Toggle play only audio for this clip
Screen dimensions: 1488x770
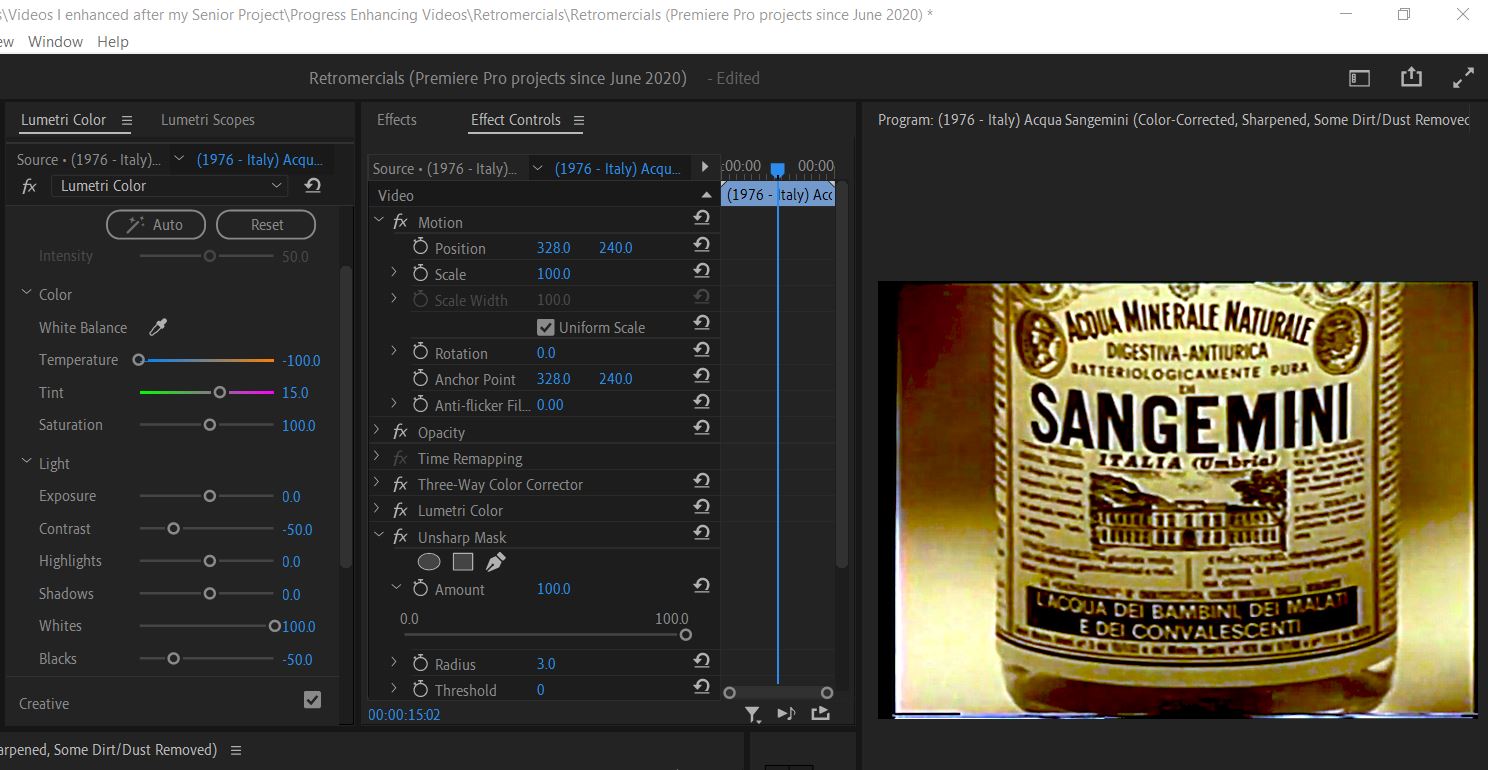pyautogui.click(x=786, y=713)
